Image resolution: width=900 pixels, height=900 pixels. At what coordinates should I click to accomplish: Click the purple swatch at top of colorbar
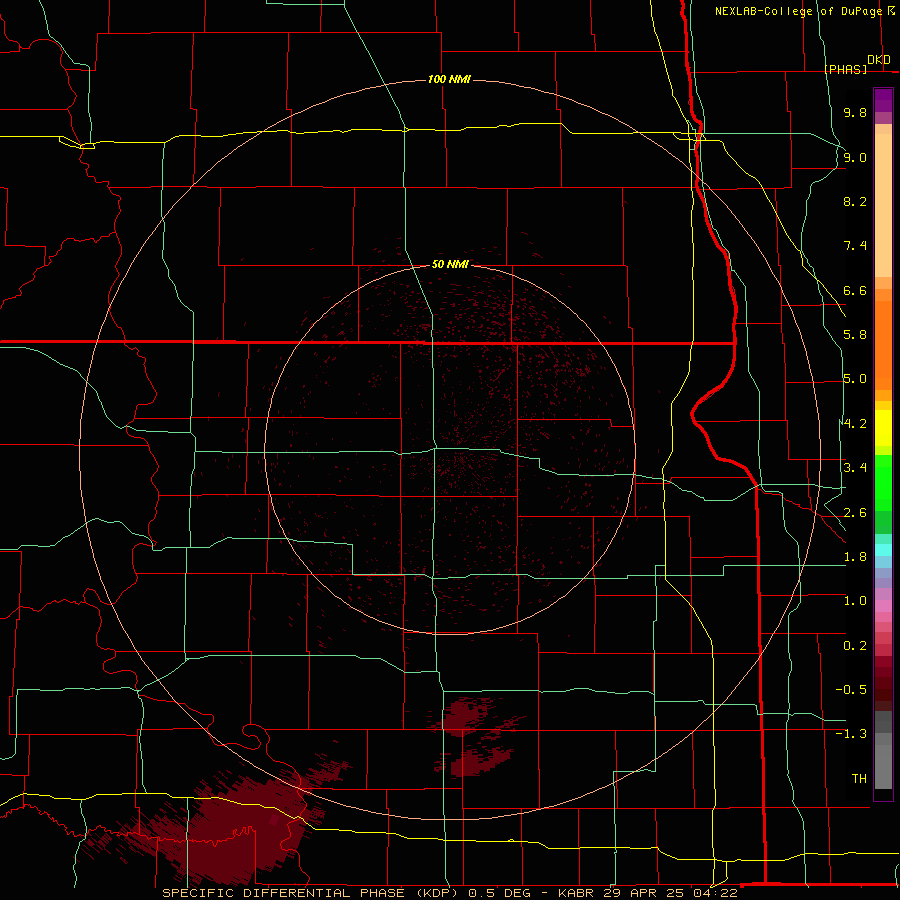[883, 100]
